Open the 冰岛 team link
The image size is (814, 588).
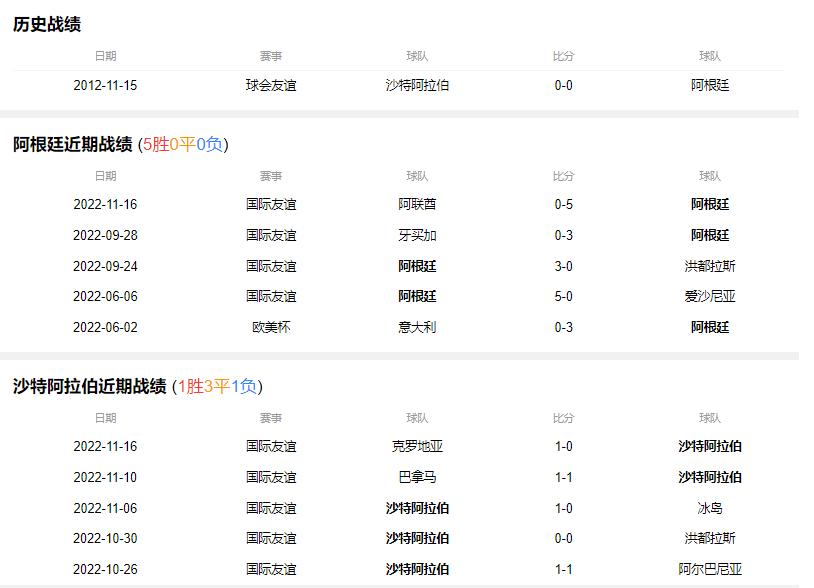tap(709, 508)
